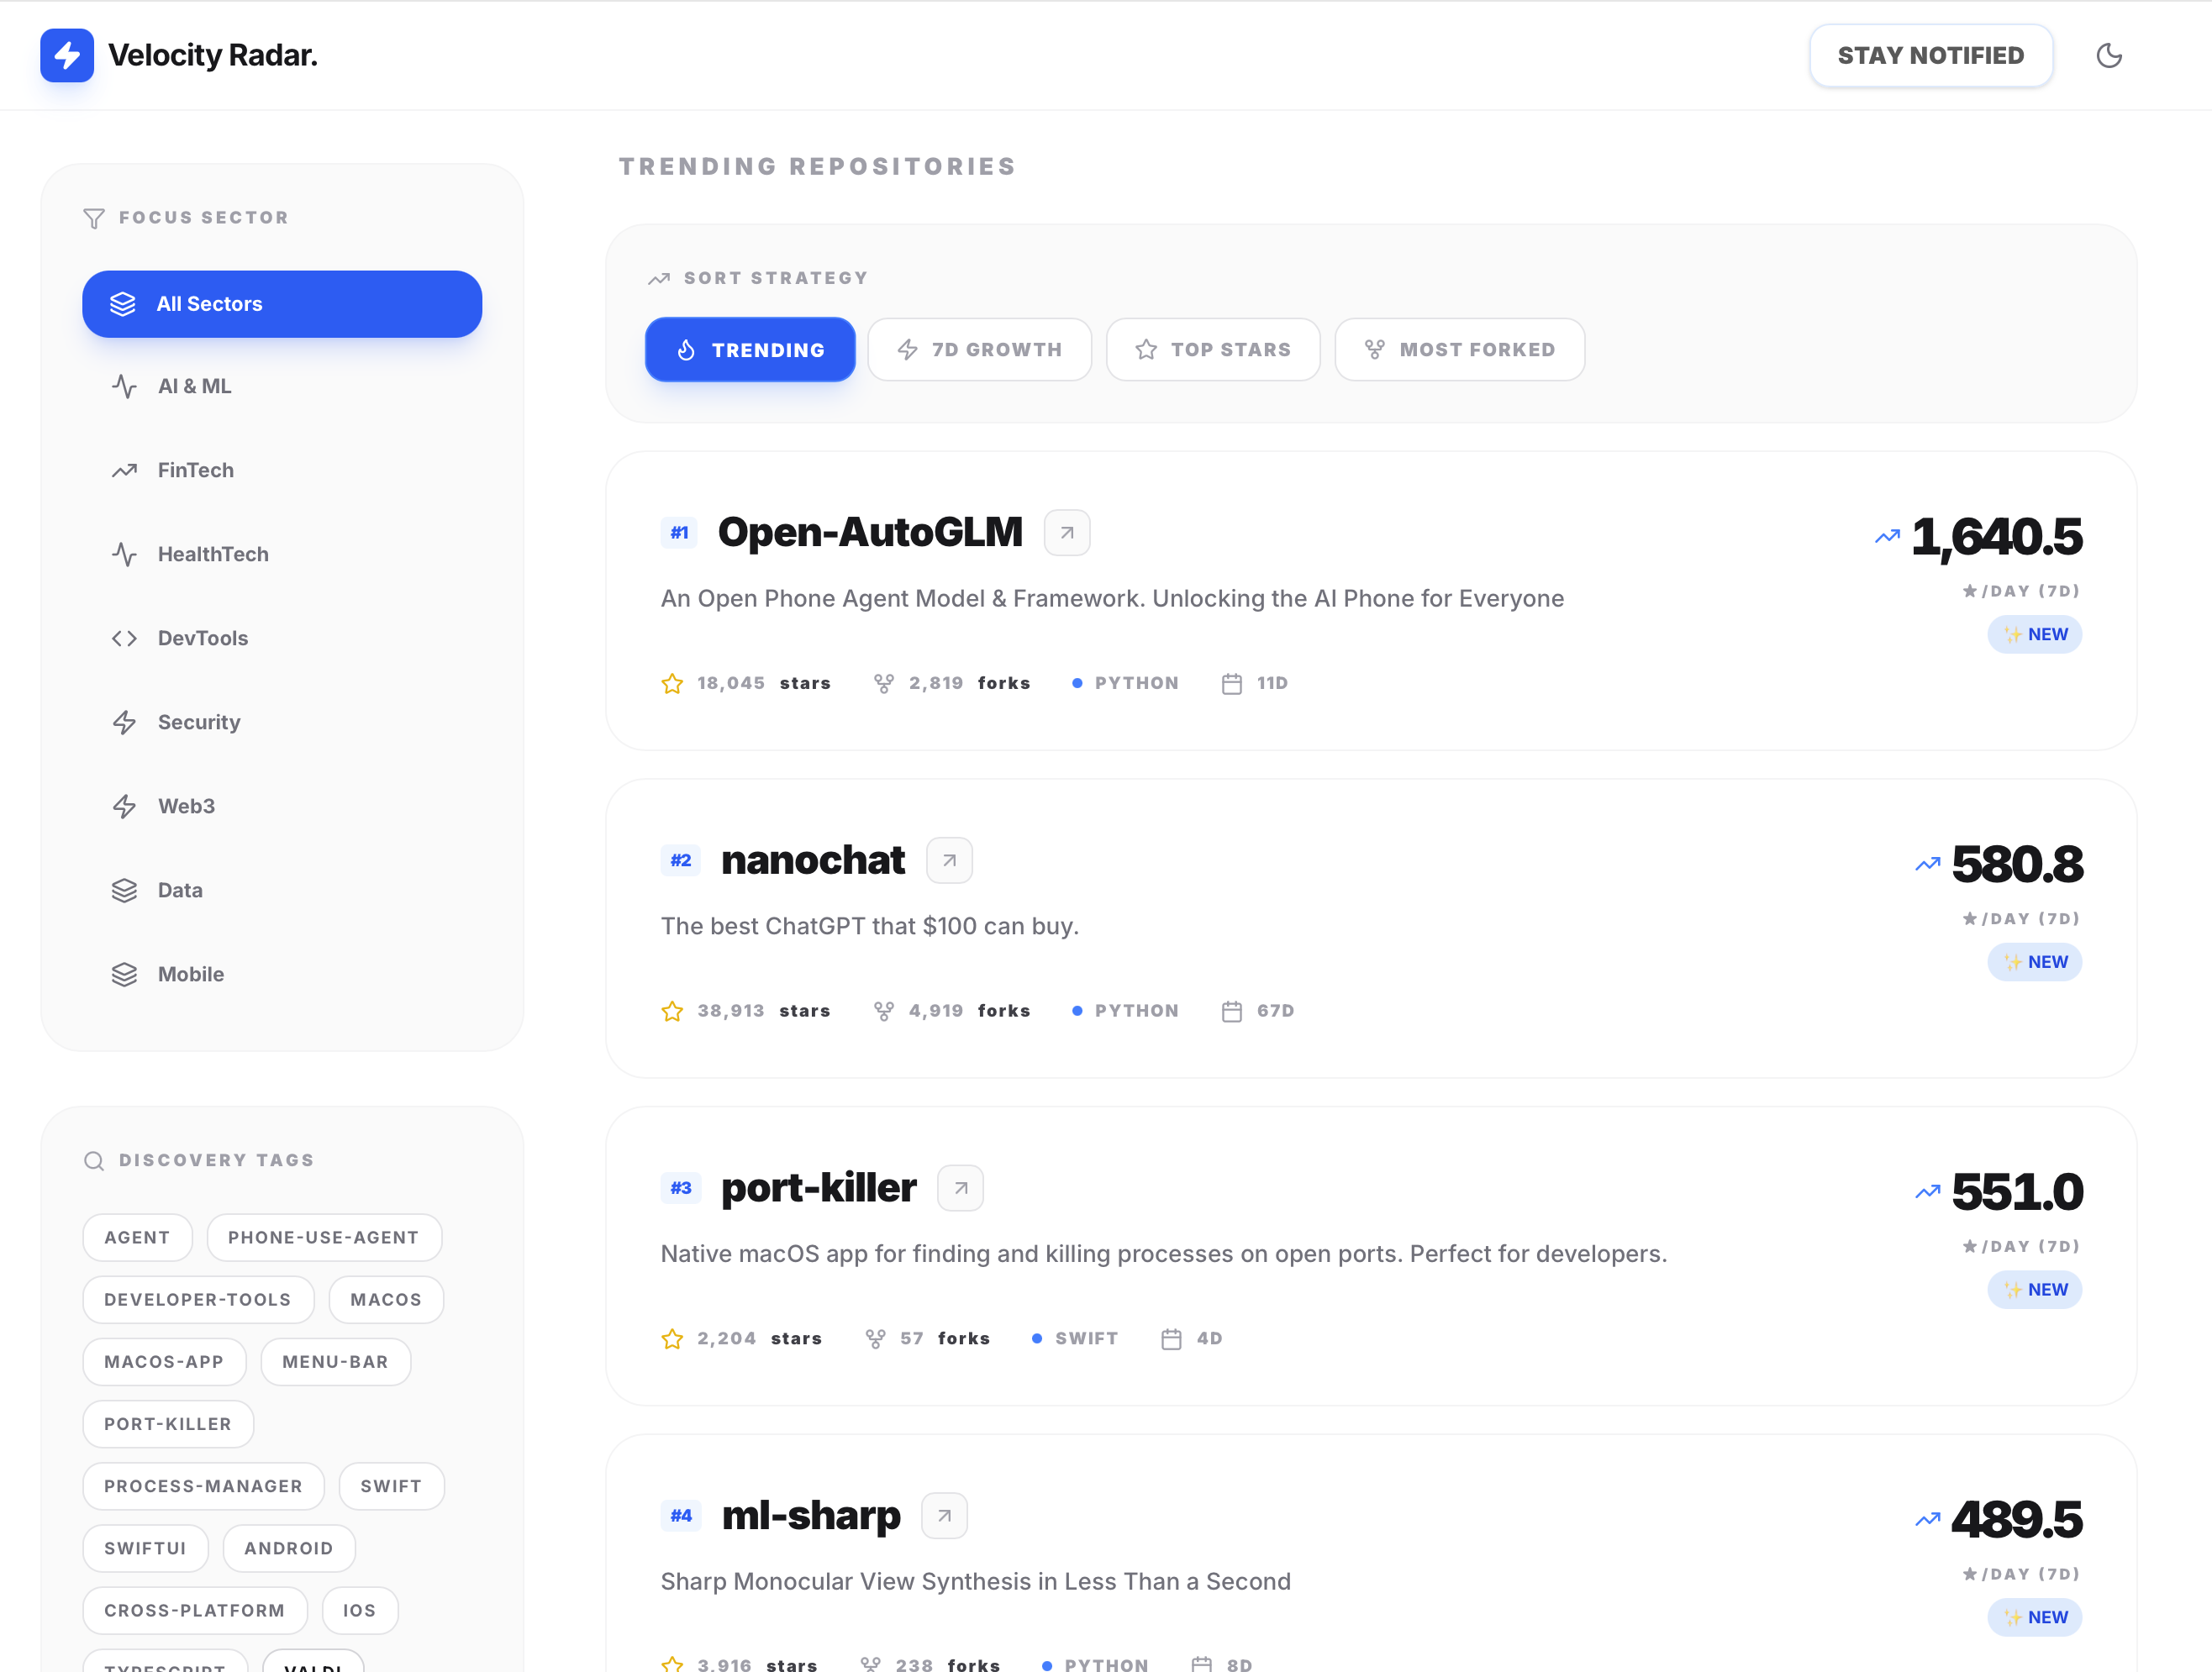Open external link icon beside ml-sharp
This screenshot has height=1672, width=2212.
(x=943, y=1516)
